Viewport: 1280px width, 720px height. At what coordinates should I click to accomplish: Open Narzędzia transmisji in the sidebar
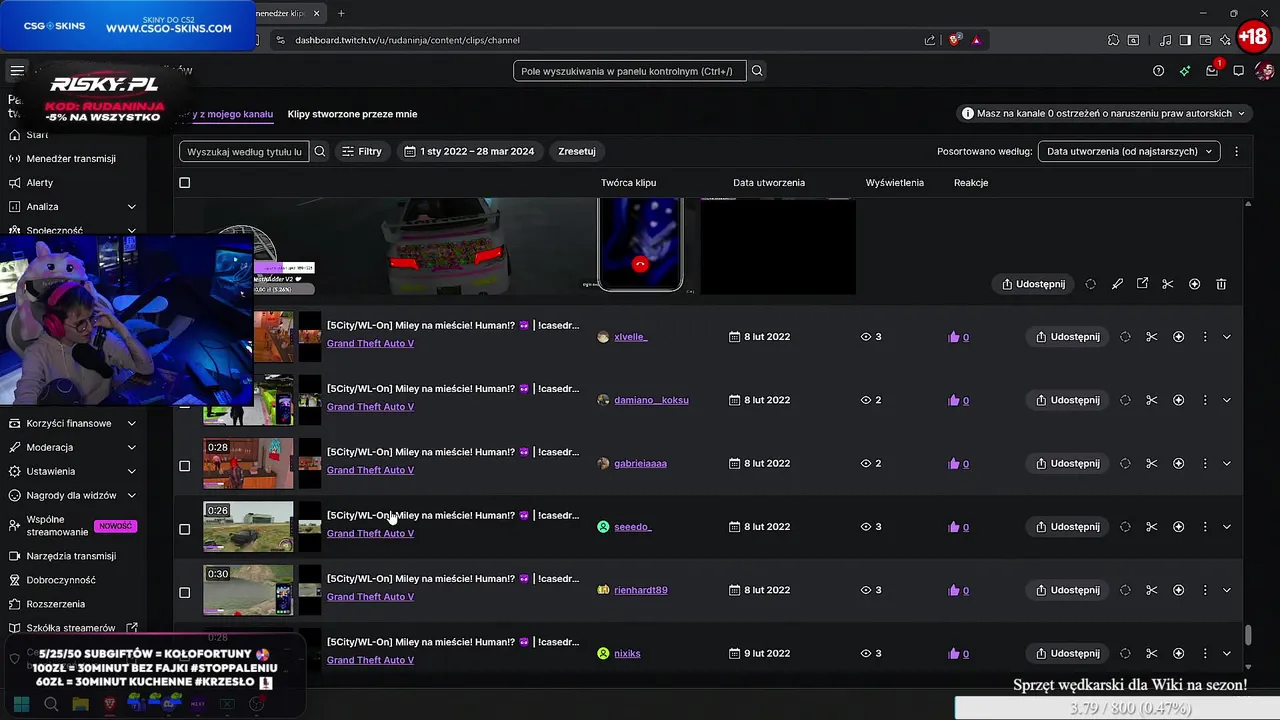click(x=71, y=556)
